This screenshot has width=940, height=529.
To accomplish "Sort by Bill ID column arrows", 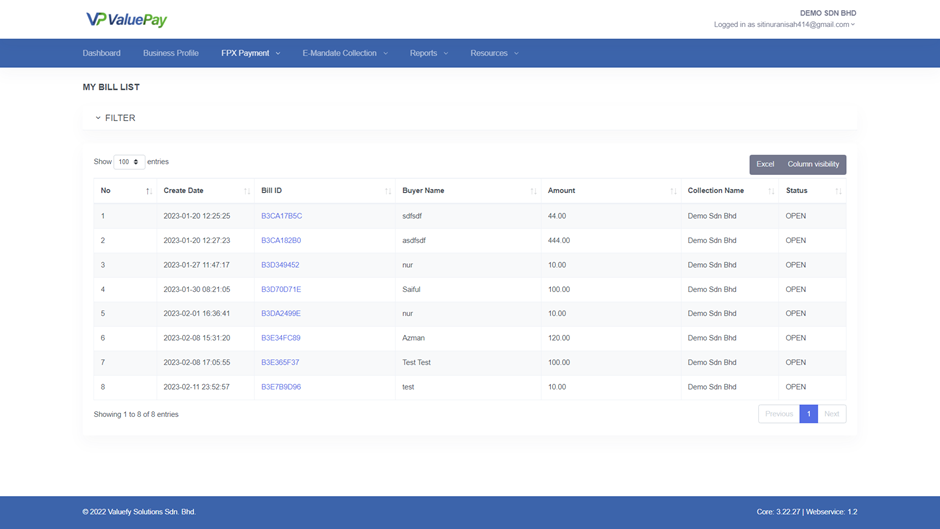I will (x=388, y=191).
